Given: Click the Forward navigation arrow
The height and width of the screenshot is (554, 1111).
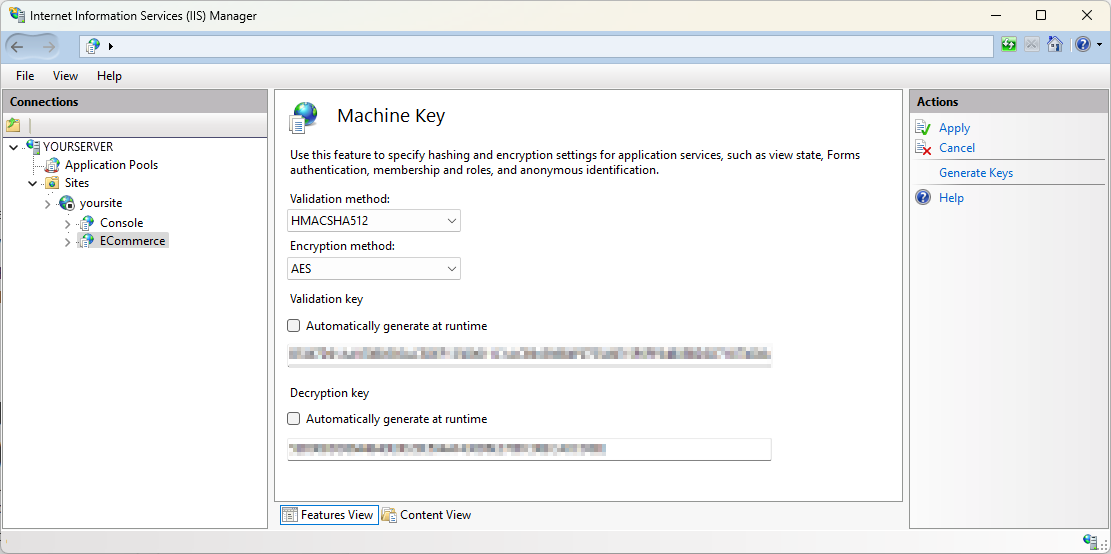Looking at the screenshot, I should 49,47.
